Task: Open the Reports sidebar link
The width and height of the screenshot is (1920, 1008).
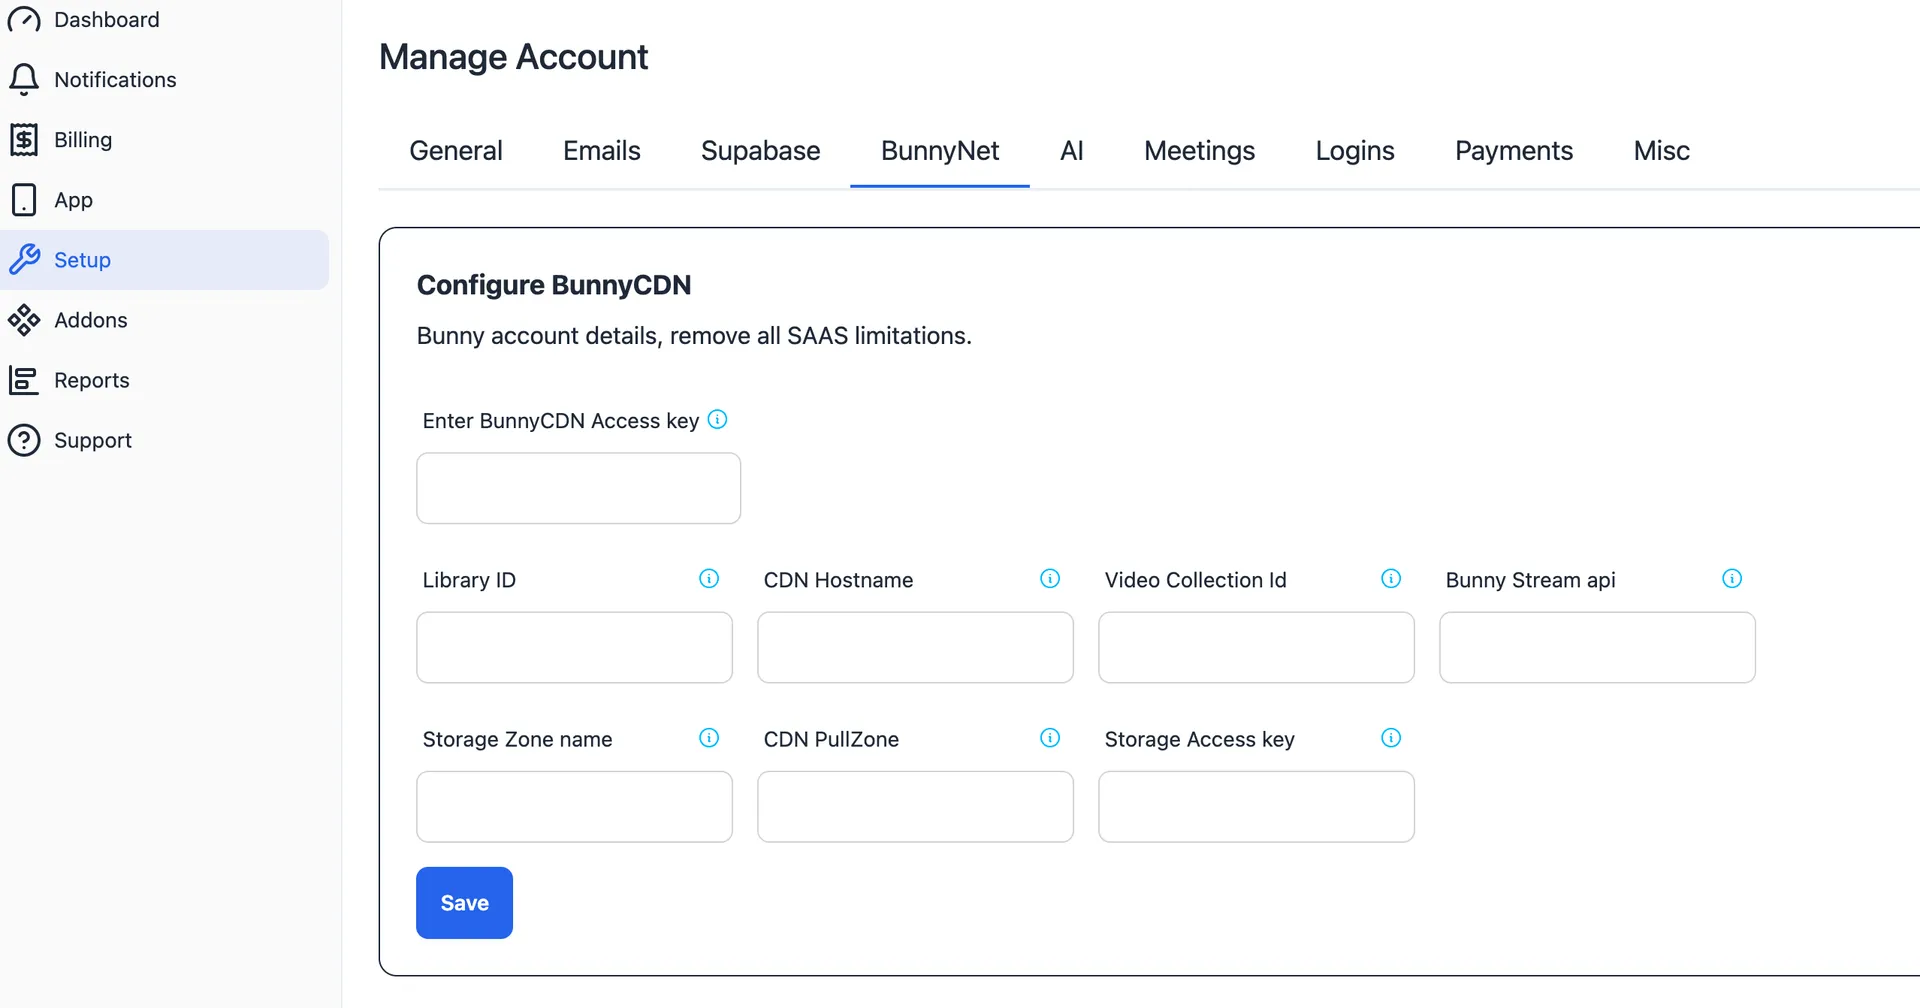Action: (x=164, y=380)
